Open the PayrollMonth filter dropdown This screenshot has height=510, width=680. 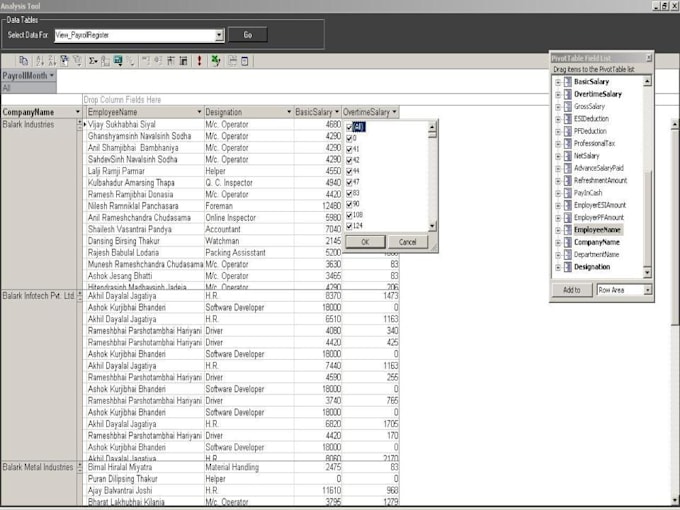[52, 75]
